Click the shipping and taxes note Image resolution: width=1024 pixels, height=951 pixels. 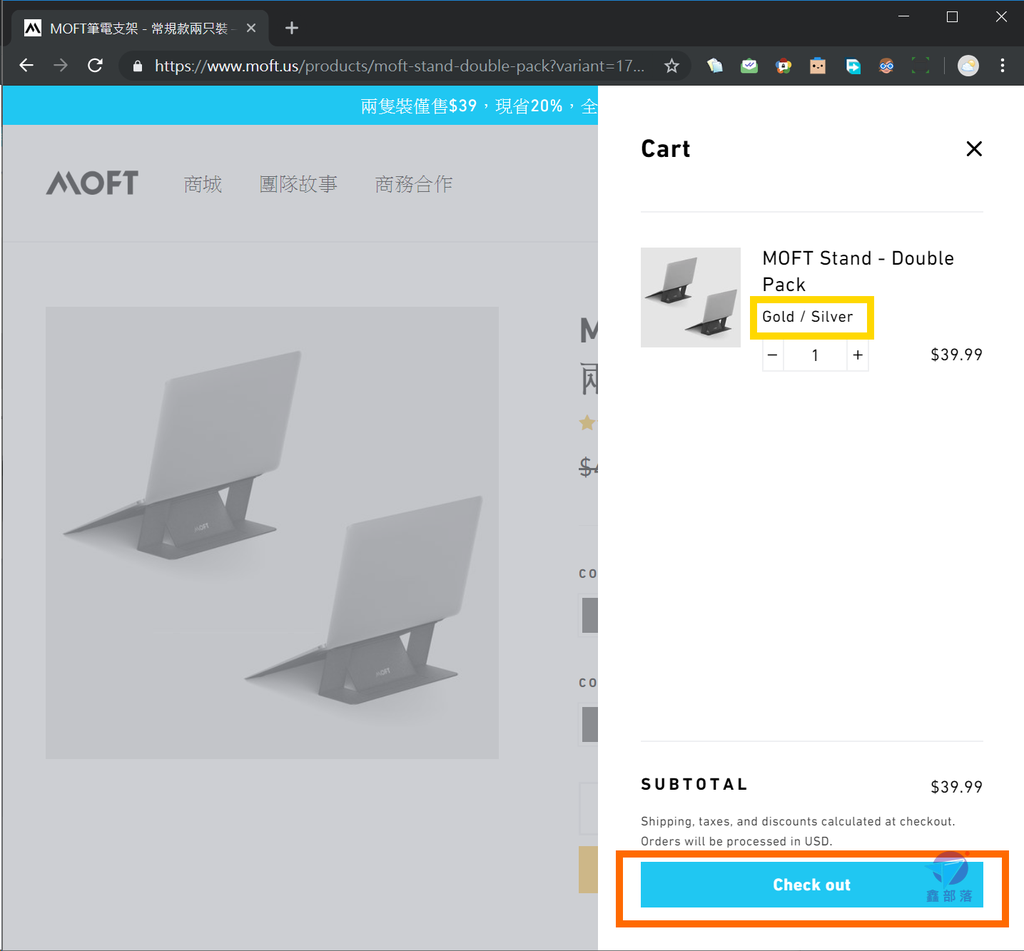click(x=797, y=831)
